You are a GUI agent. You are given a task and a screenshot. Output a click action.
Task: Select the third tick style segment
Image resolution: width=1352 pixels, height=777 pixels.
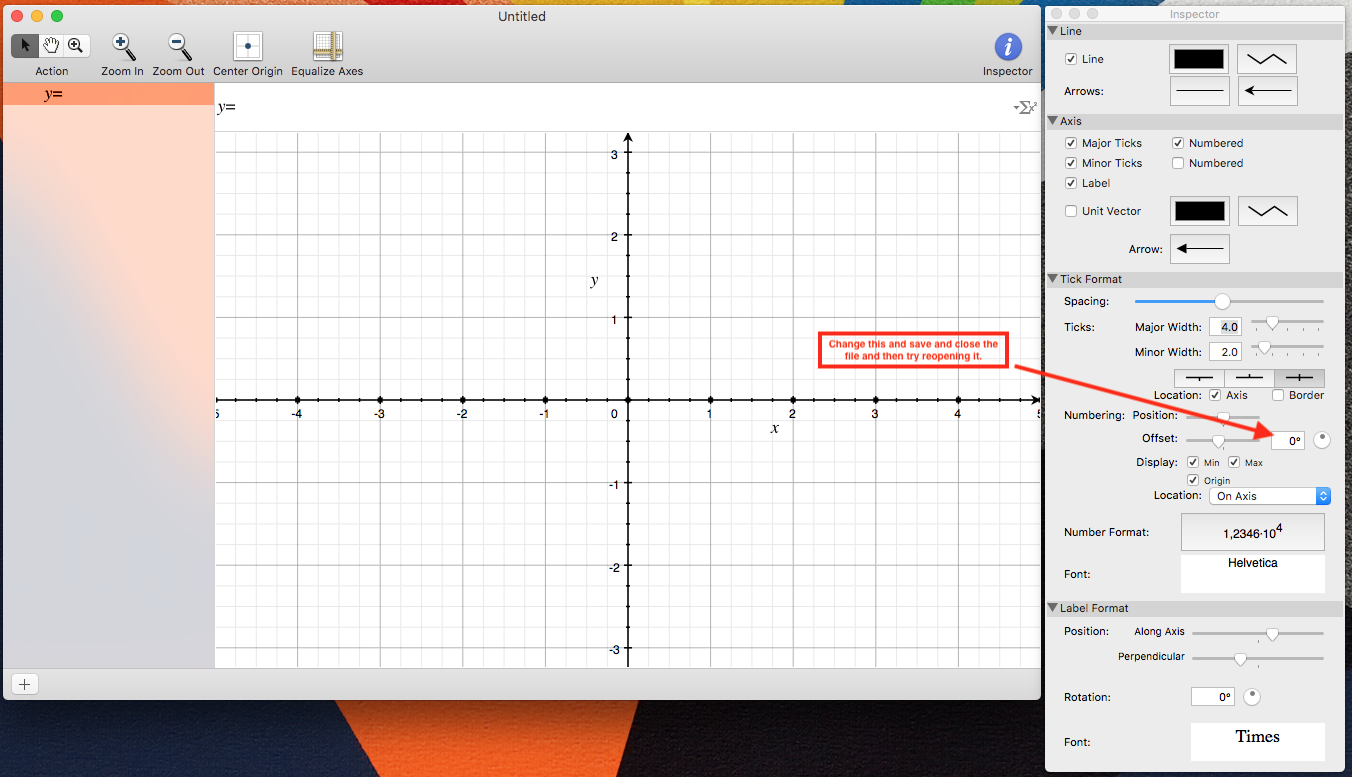coord(1299,379)
